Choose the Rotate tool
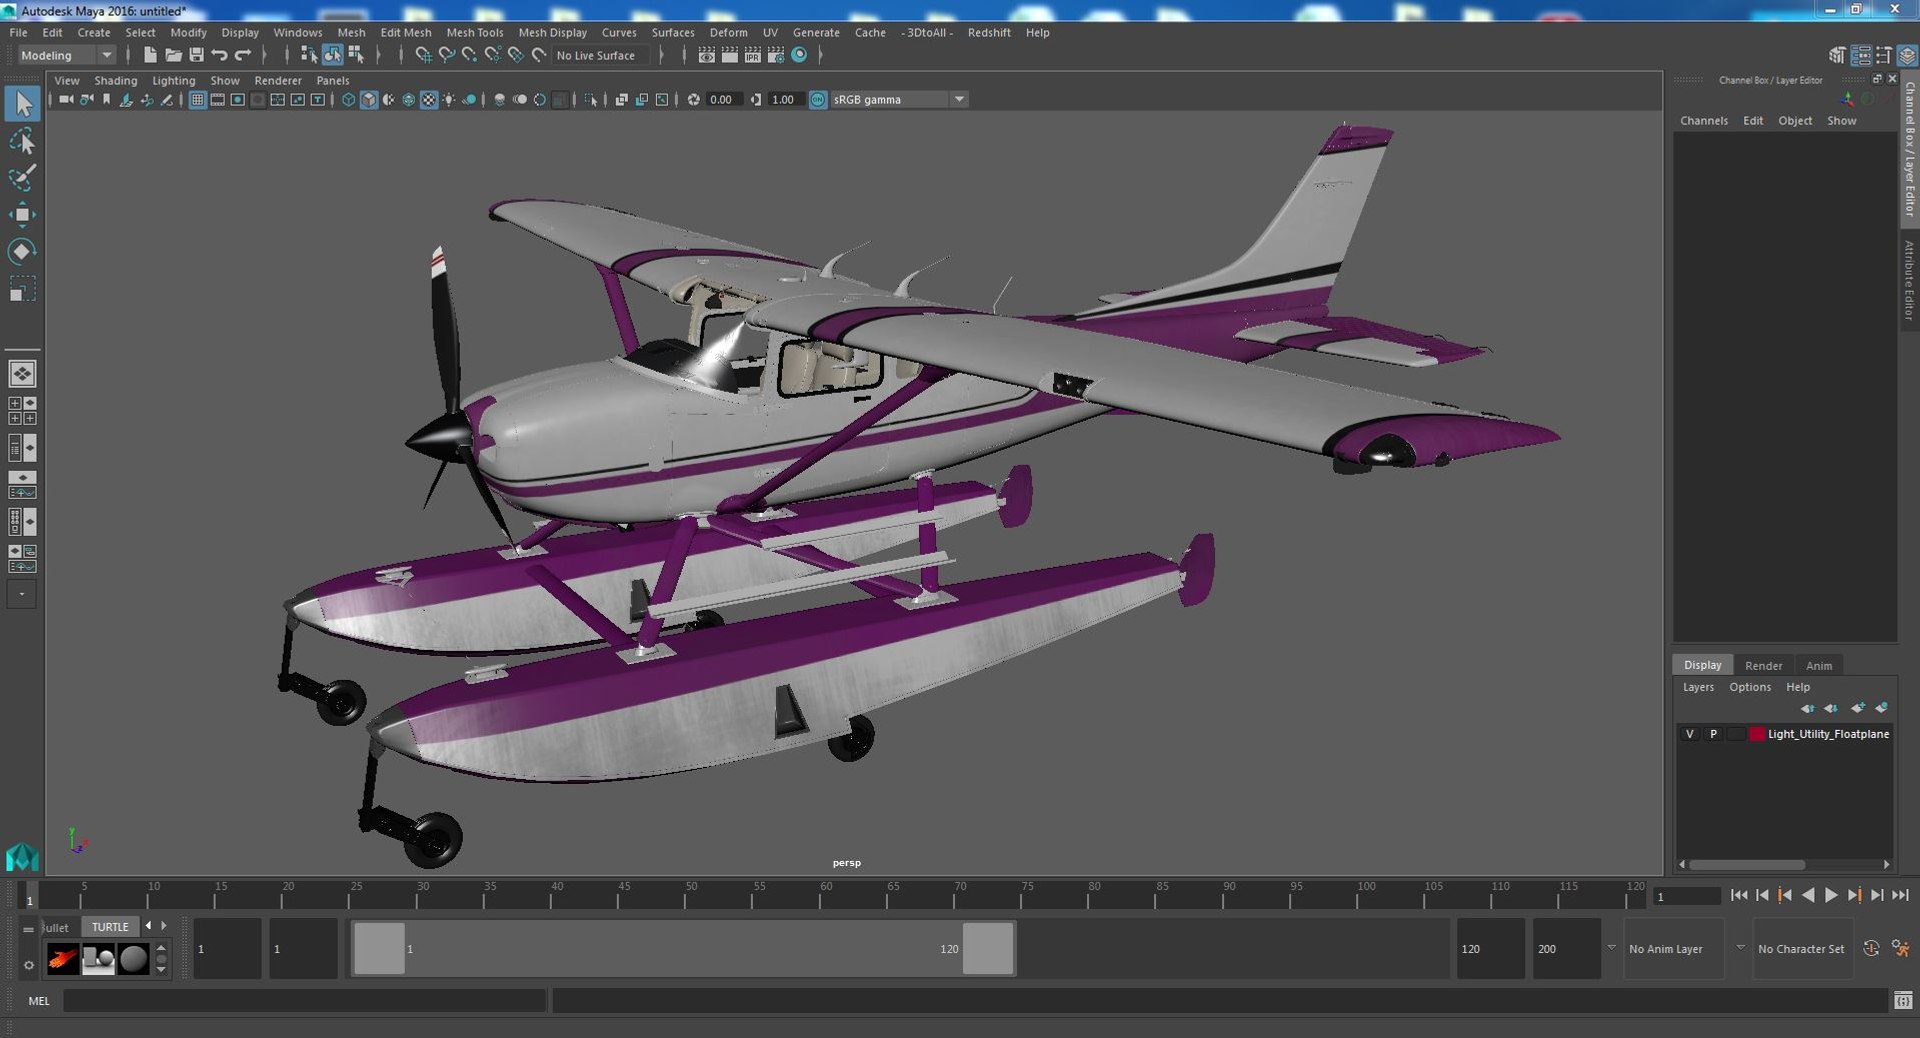The image size is (1920, 1038). pos(22,251)
